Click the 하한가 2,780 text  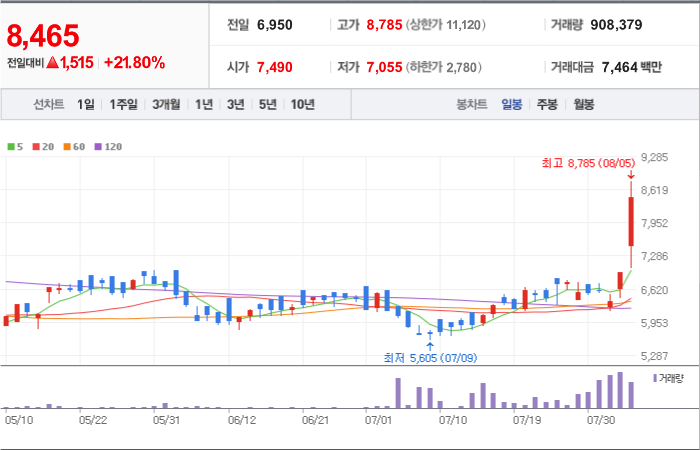443,67
